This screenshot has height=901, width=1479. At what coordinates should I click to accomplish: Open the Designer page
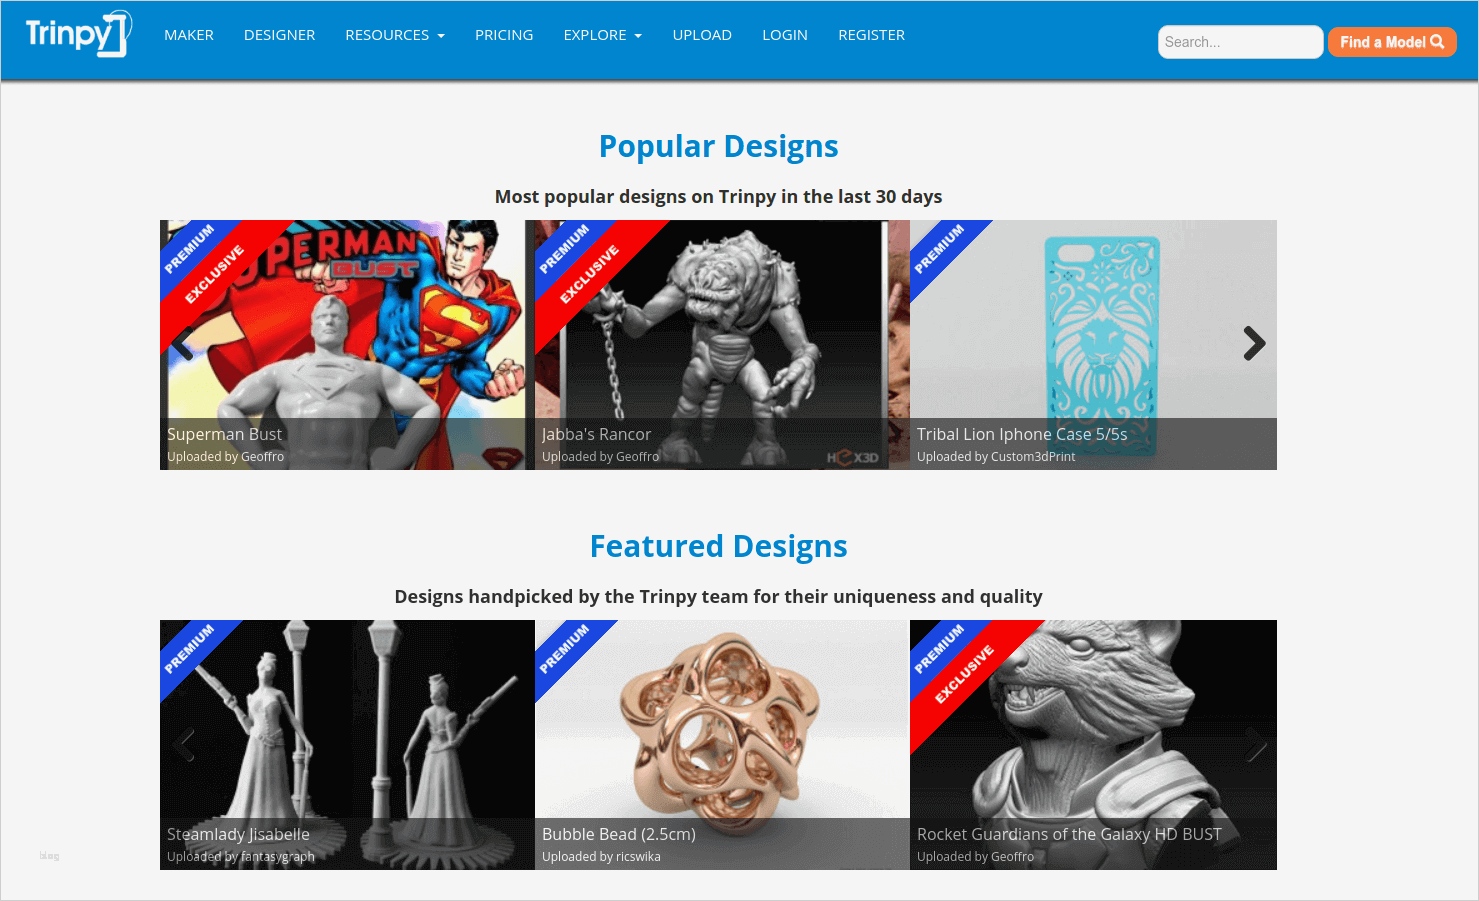tap(280, 35)
